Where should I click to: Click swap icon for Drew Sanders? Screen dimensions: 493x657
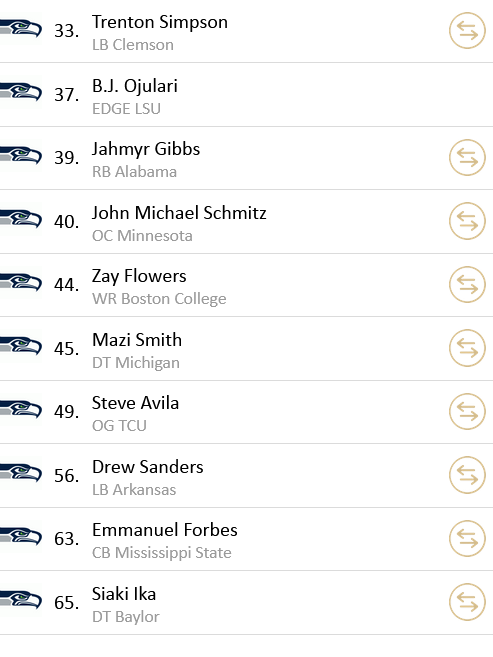click(x=467, y=475)
